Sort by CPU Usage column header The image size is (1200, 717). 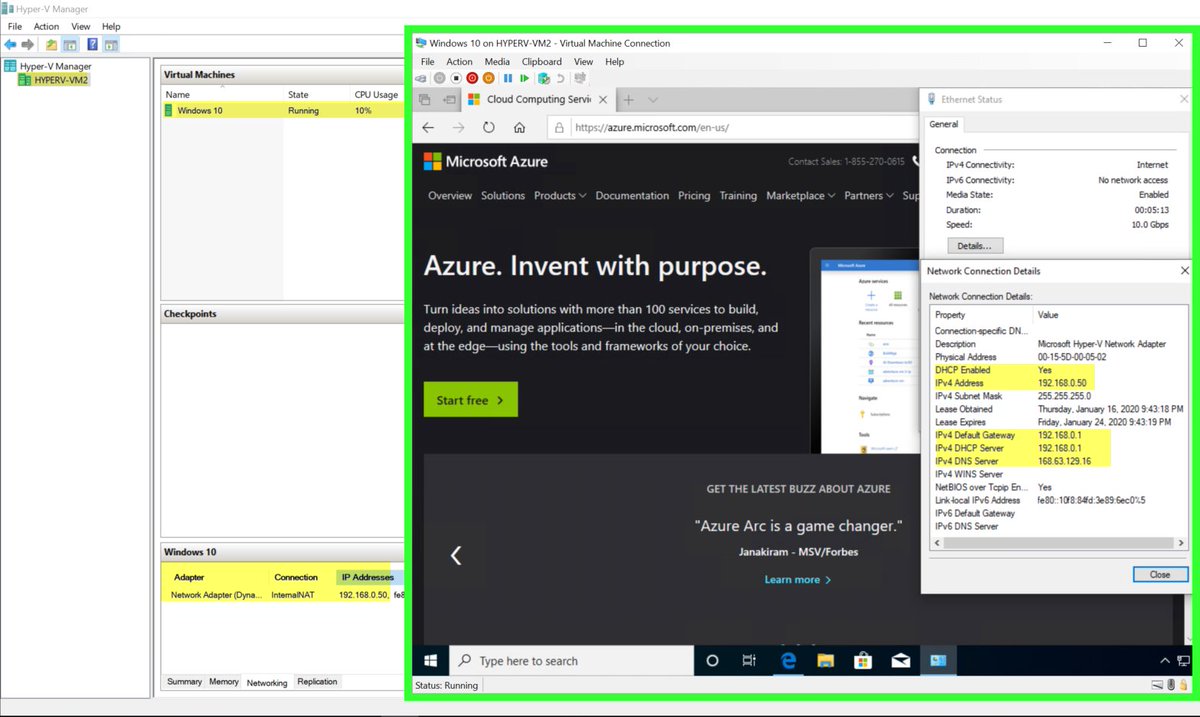click(x=377, y=95)
